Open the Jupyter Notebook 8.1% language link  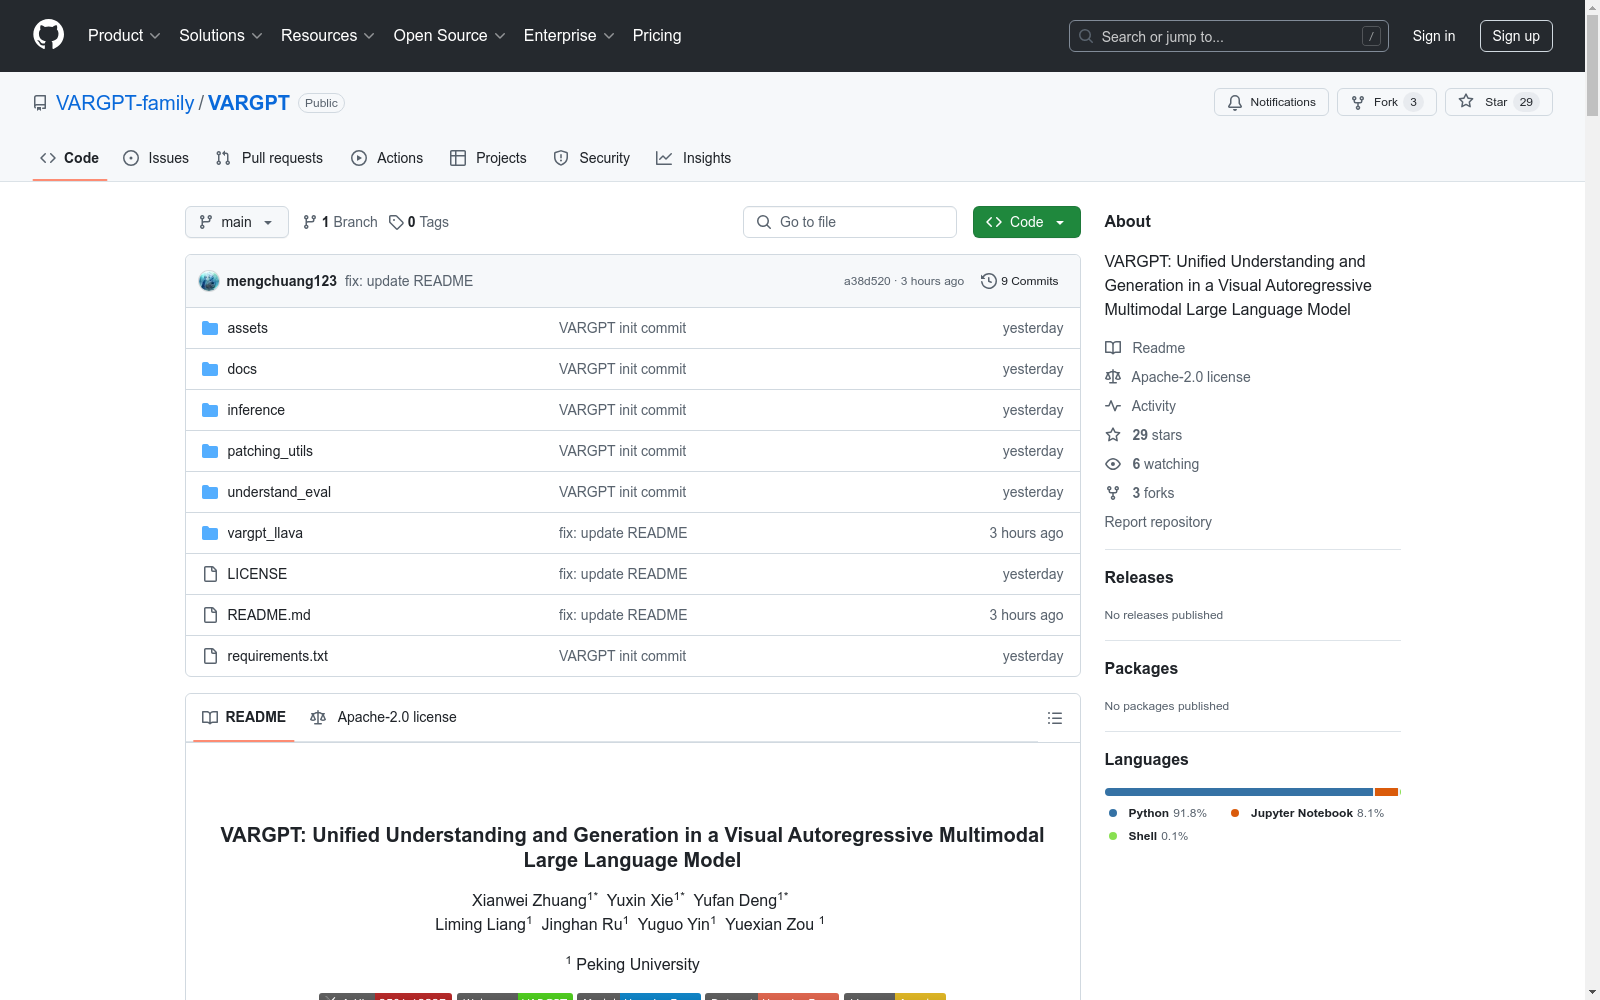pos(1307,813)
